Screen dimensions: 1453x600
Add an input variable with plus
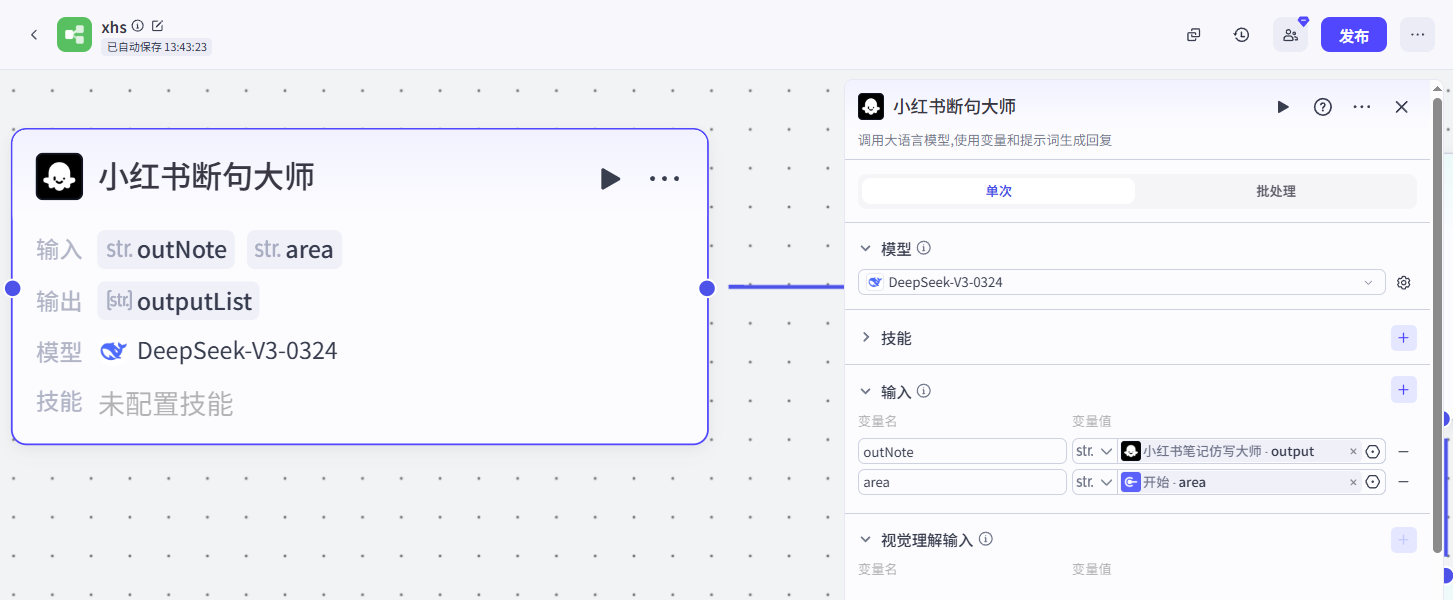(x=1404, y=390)
